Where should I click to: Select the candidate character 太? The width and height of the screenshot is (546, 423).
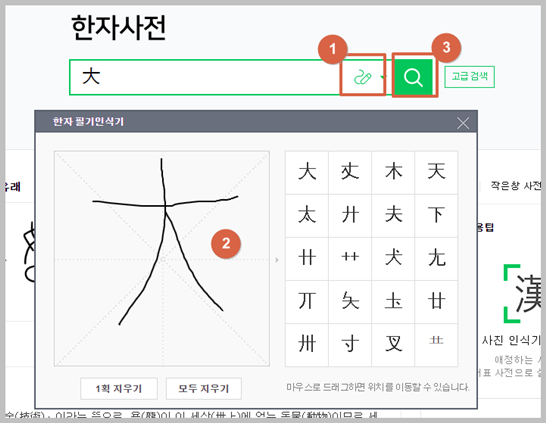307,216
